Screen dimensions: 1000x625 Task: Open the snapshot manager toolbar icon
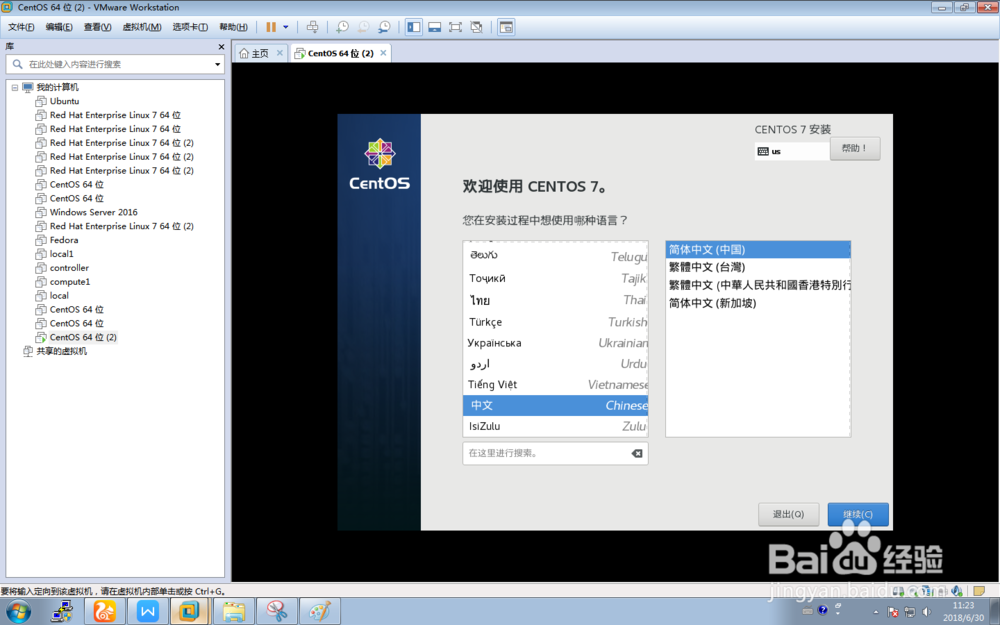384,27
